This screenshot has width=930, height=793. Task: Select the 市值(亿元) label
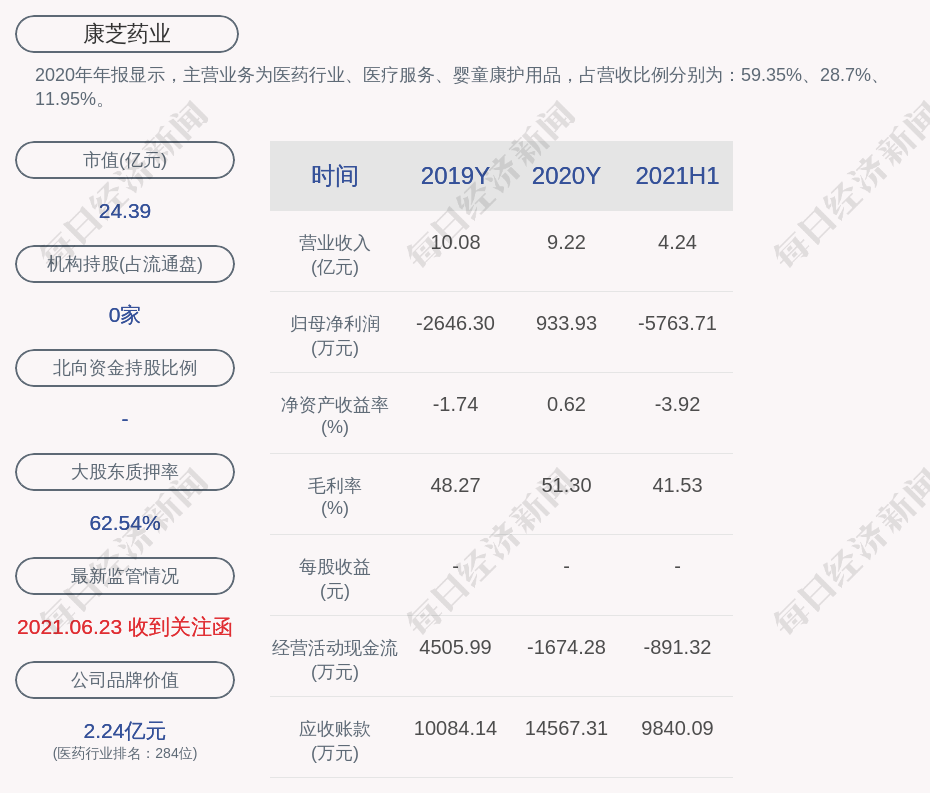coord(125,160)
